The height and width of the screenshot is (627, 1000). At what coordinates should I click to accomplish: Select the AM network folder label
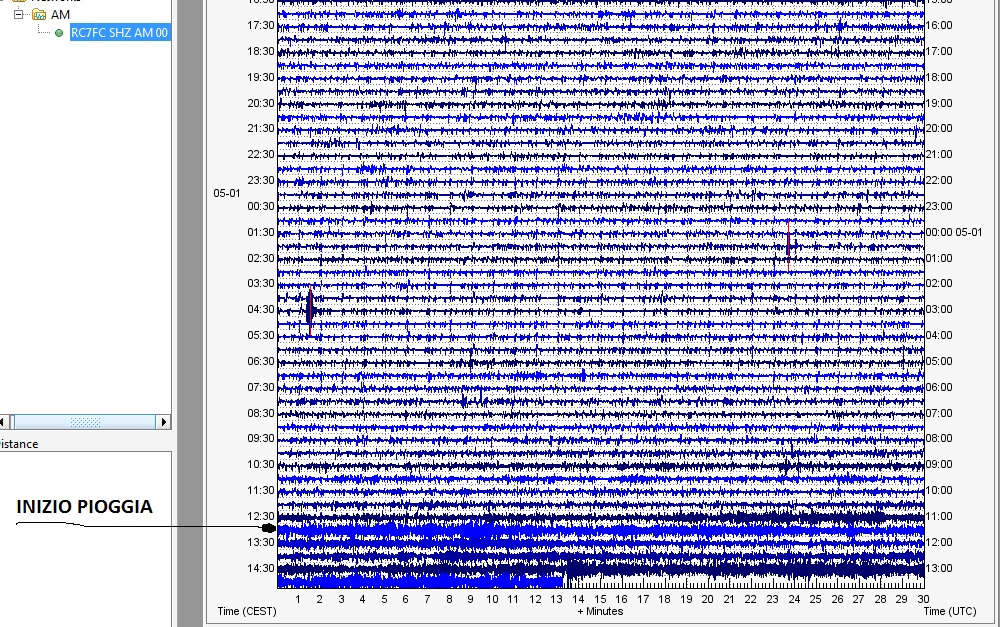tap(61, 14)
